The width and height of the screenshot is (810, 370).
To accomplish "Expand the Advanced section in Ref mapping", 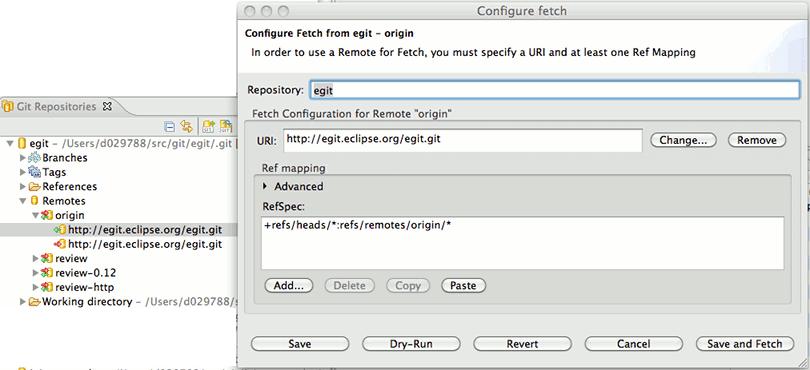I will (x=266, y=187).
